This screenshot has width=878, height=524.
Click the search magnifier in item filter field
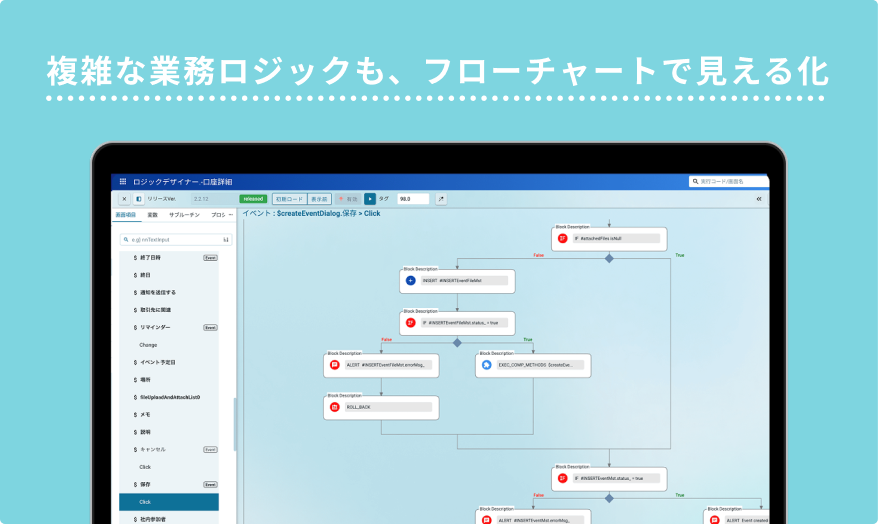[126, 240]
